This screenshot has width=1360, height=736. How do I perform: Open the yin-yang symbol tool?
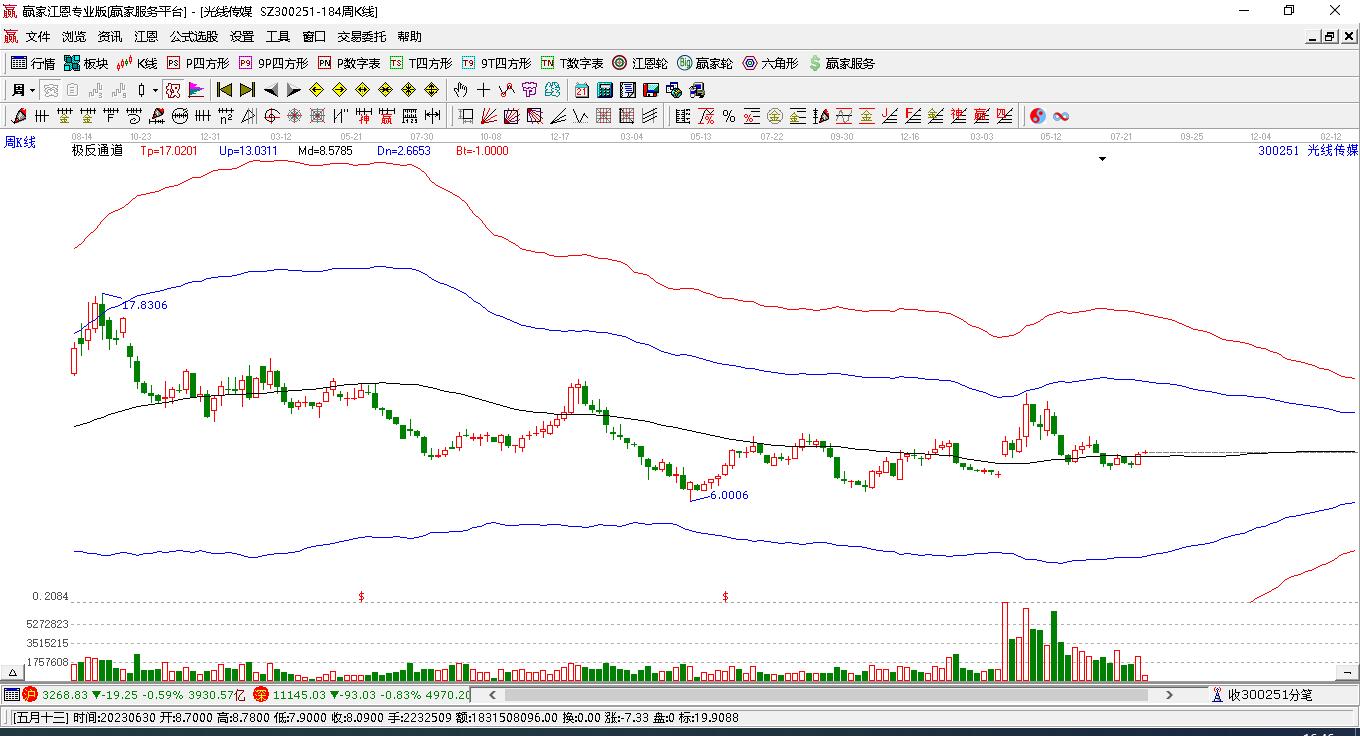[1037, 116]
